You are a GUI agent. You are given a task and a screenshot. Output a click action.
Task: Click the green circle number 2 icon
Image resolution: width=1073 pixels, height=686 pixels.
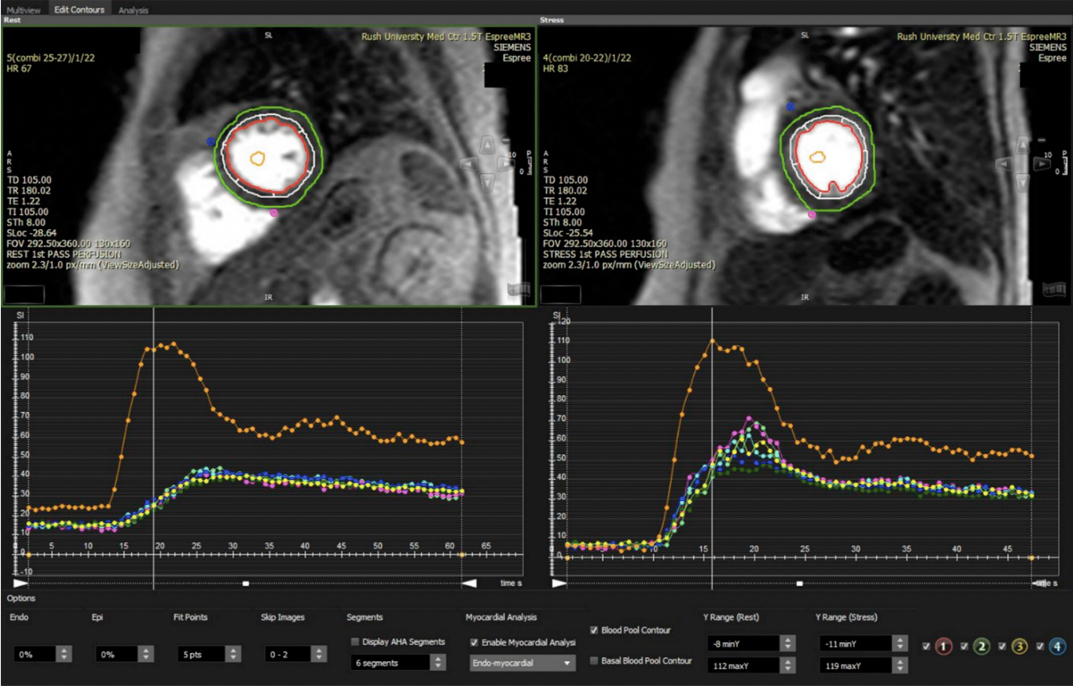point(981,647)
